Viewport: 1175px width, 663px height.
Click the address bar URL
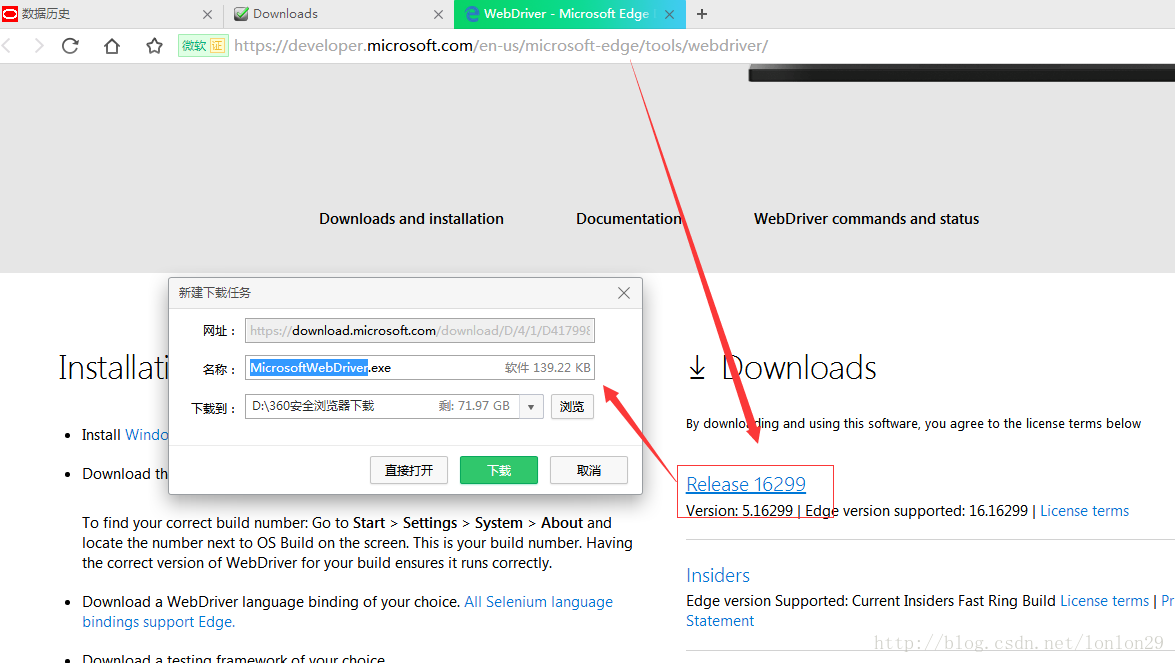point(501,46)
